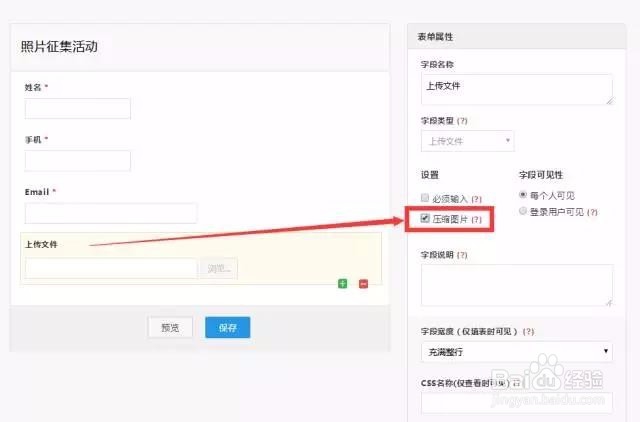Click the 手机 field label
This screenshot has width=640, height=422.
33,140
